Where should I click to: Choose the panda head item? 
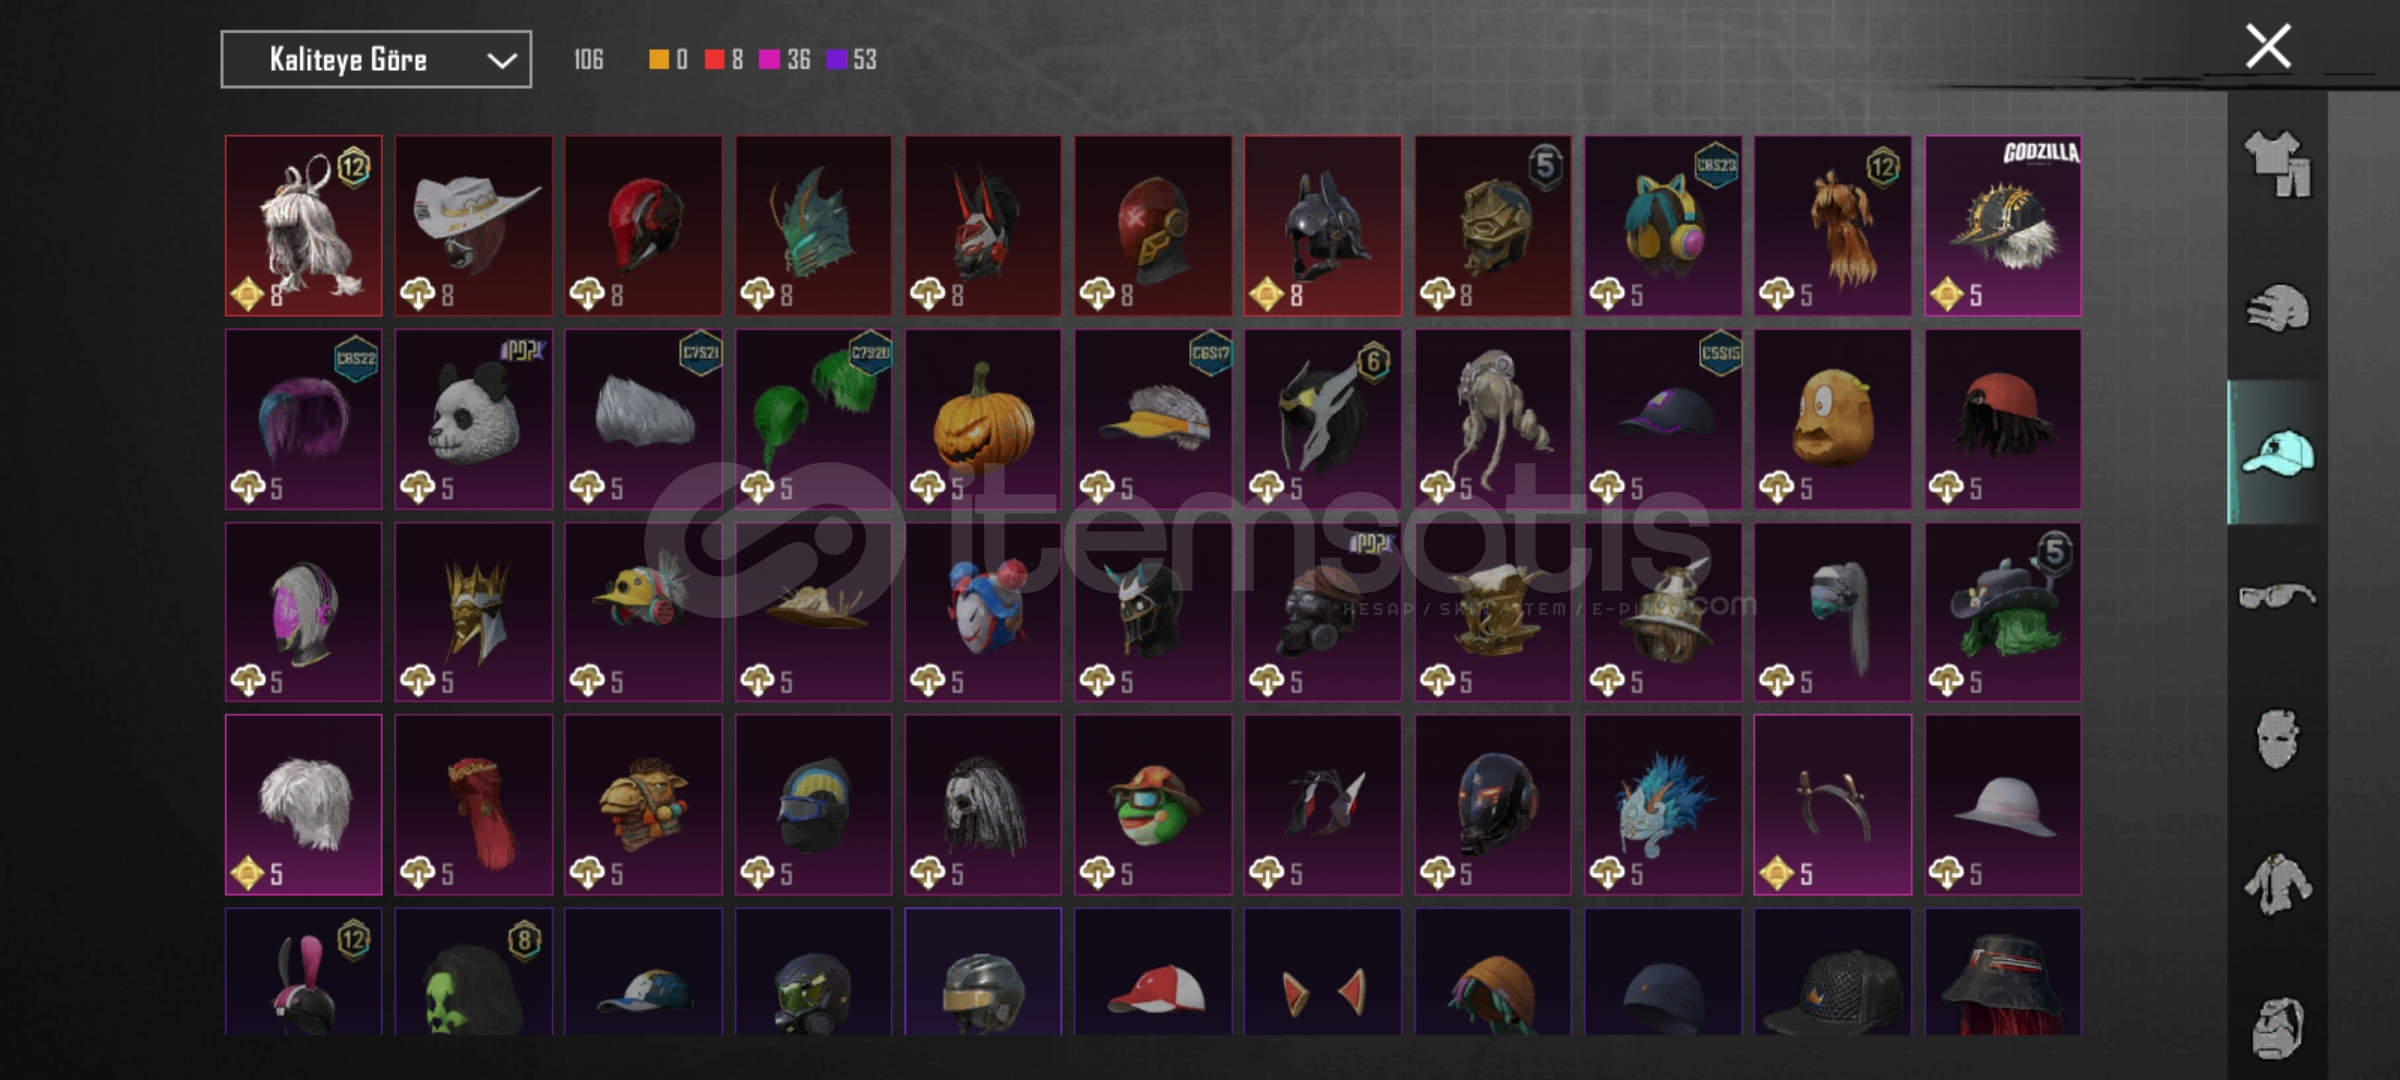473,419
